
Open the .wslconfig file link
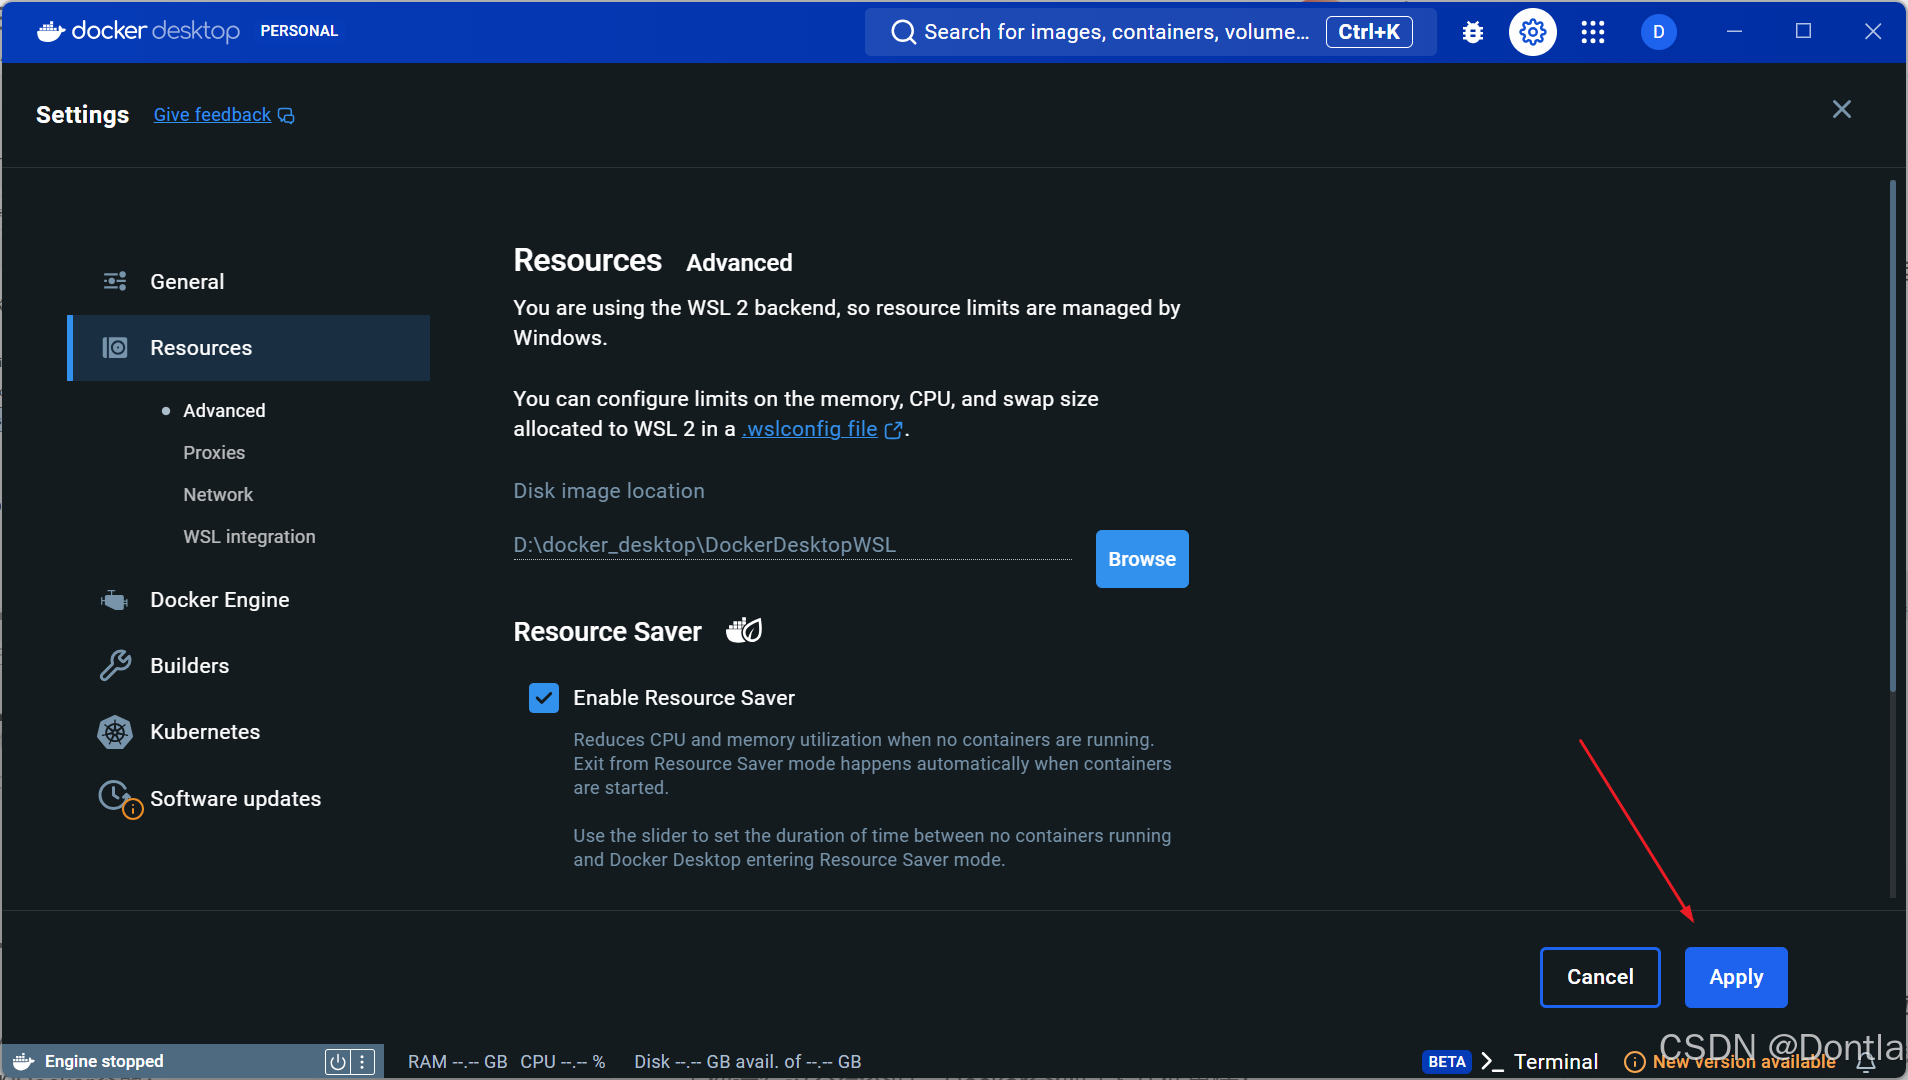click(x=810, y=429)
